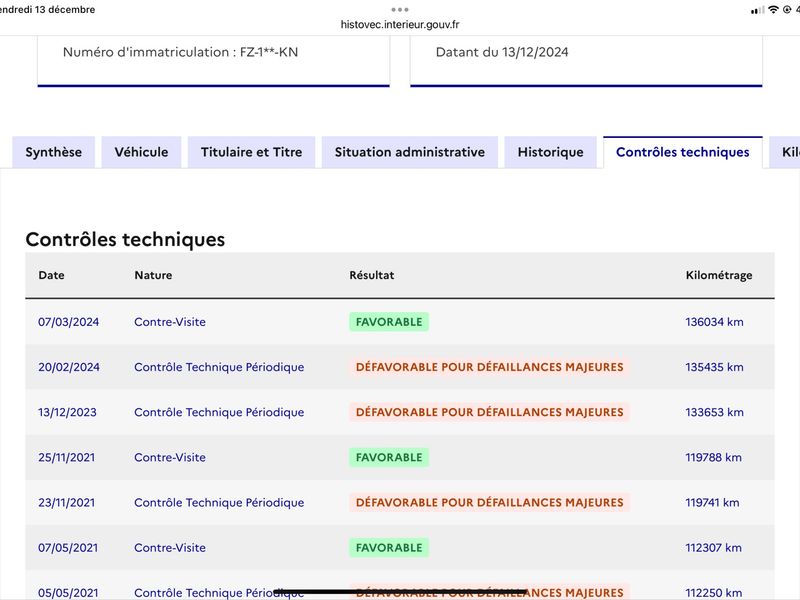Select the Contrôles techniques tab
This screenshot has width=800, height=600.
683,152
